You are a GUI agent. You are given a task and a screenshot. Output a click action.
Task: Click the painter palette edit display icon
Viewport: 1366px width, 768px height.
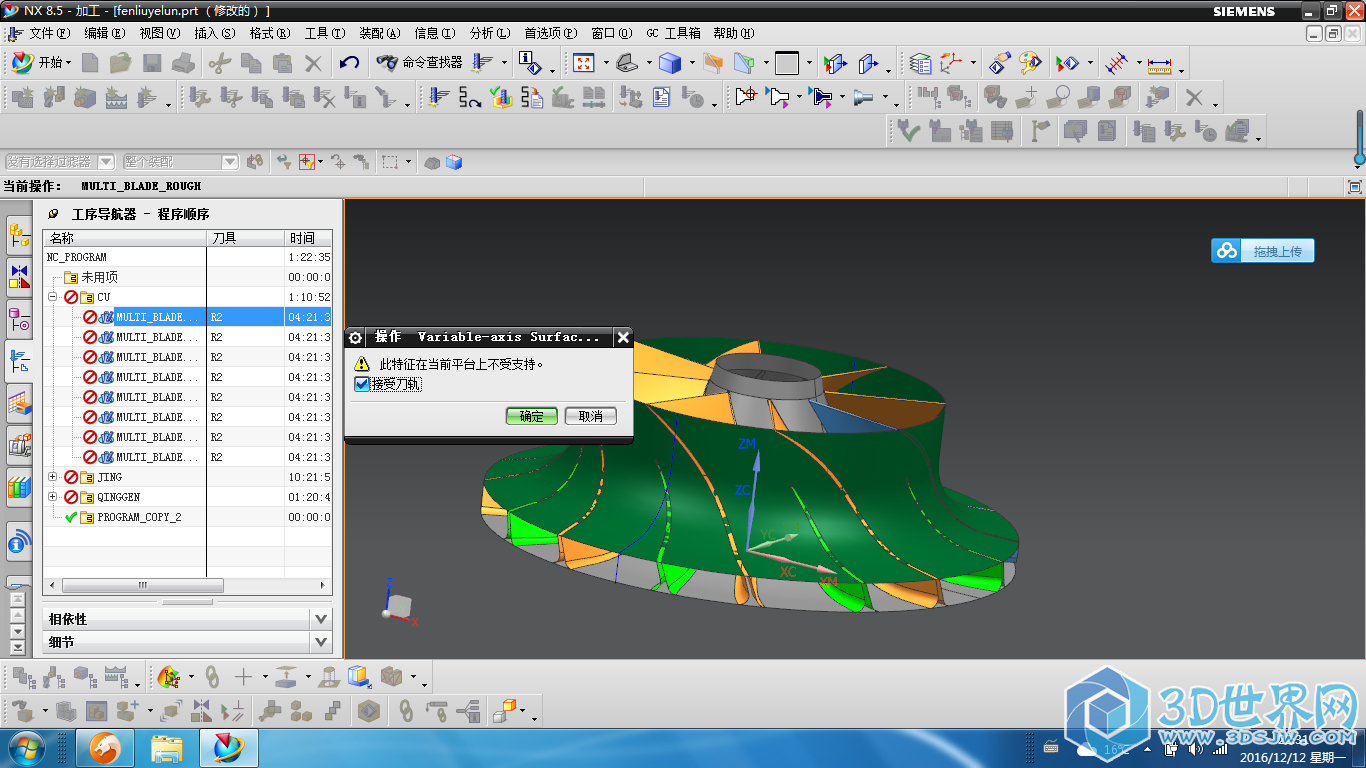click(x=1030, y=63)
